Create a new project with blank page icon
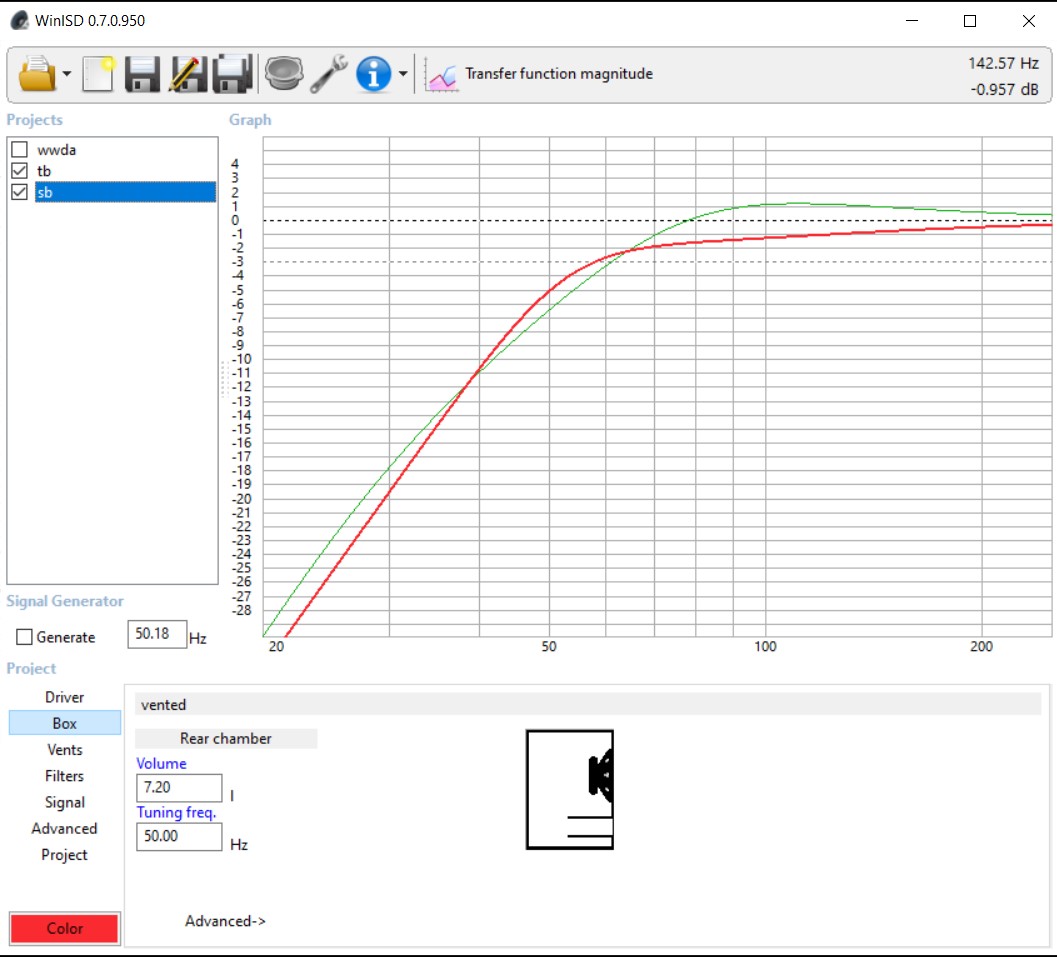The width and height of the screenshot is (1057, 957). 98,73
